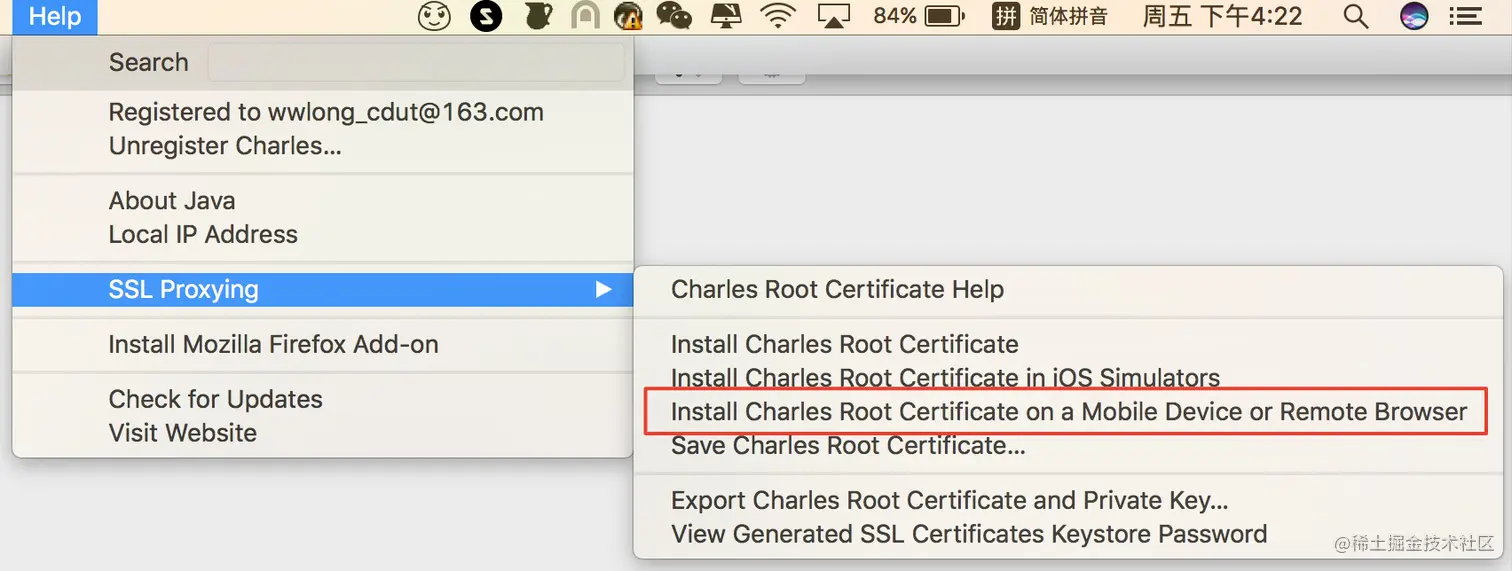Open the 简体拼音 input source menu
Image resolution: width=1512 pixels, height=571 pixels.
1049,16
